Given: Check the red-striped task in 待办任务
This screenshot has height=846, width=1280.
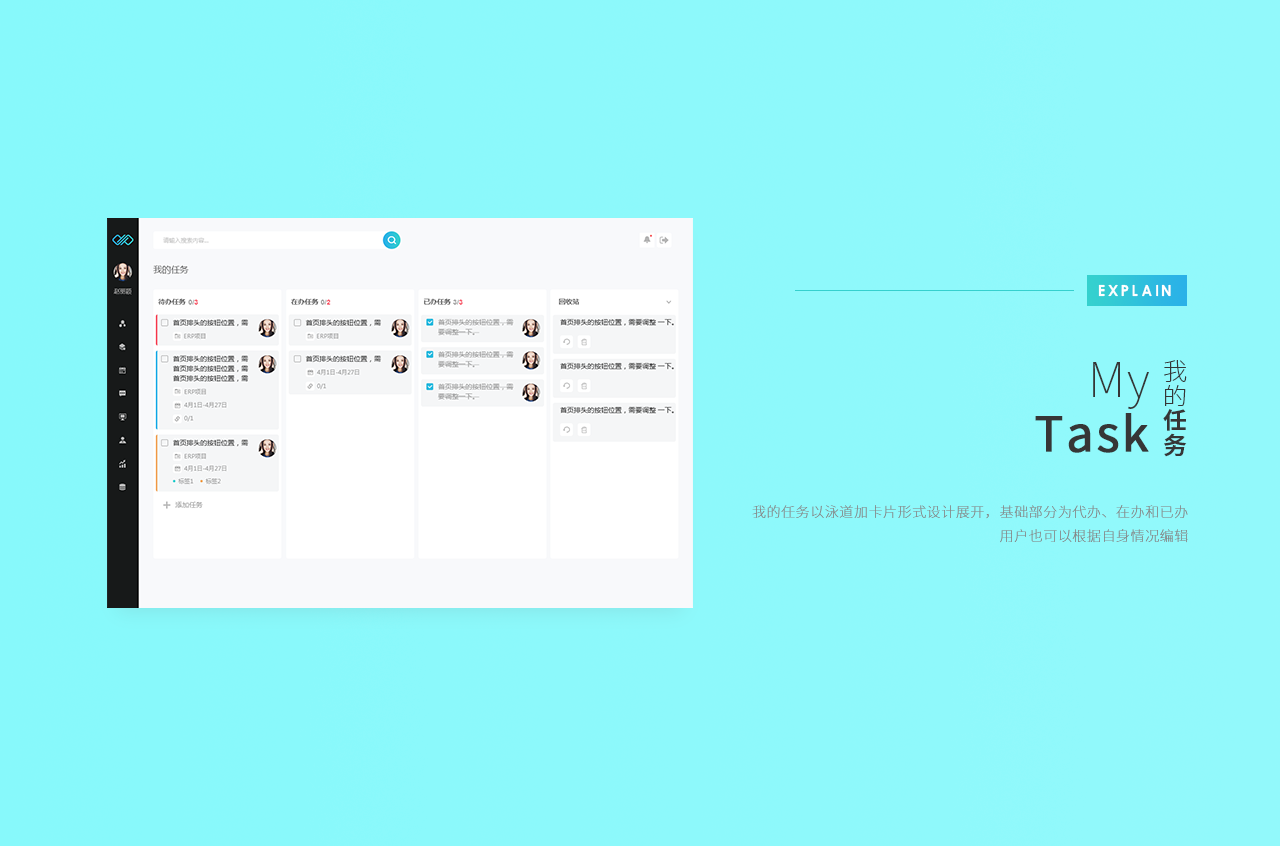Looking at the screenshot, I should (165, 323).
